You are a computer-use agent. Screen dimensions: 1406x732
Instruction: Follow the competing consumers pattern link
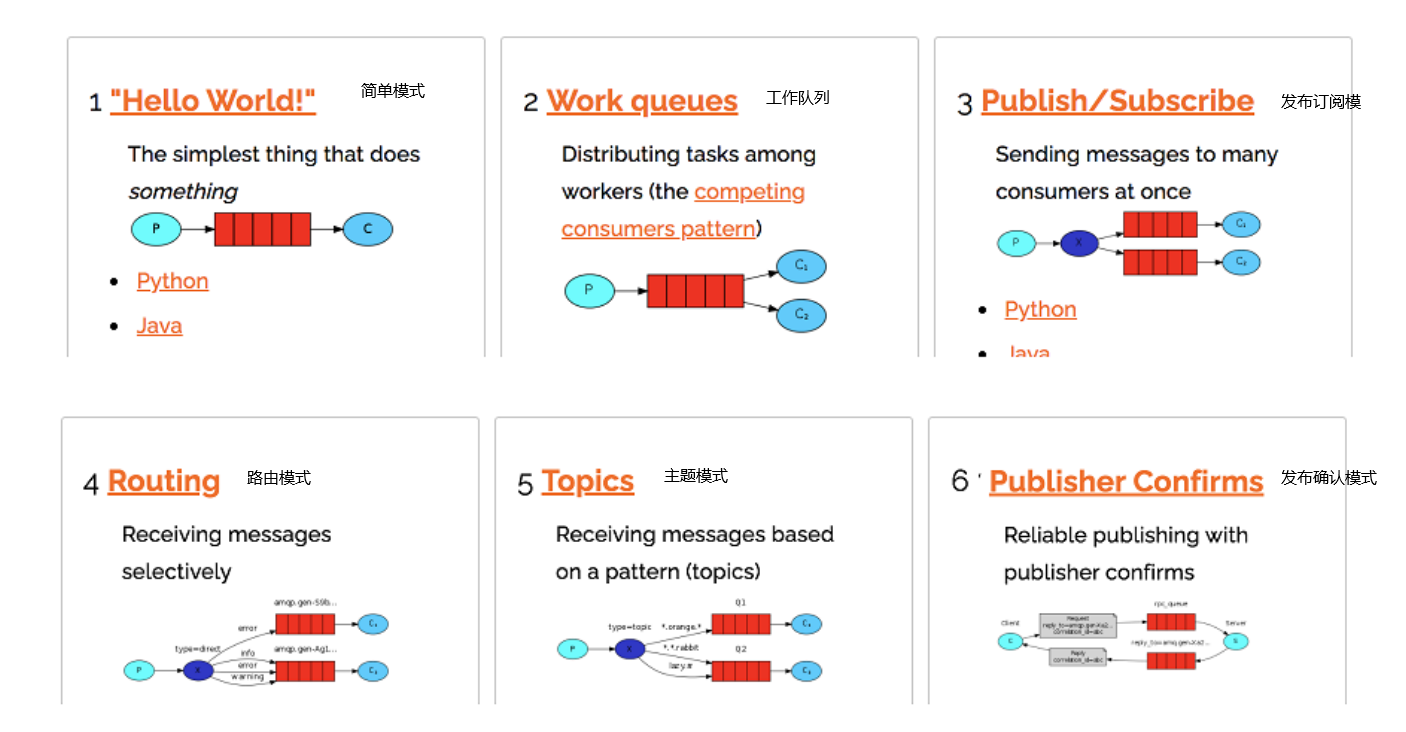(x=749, y=192)
